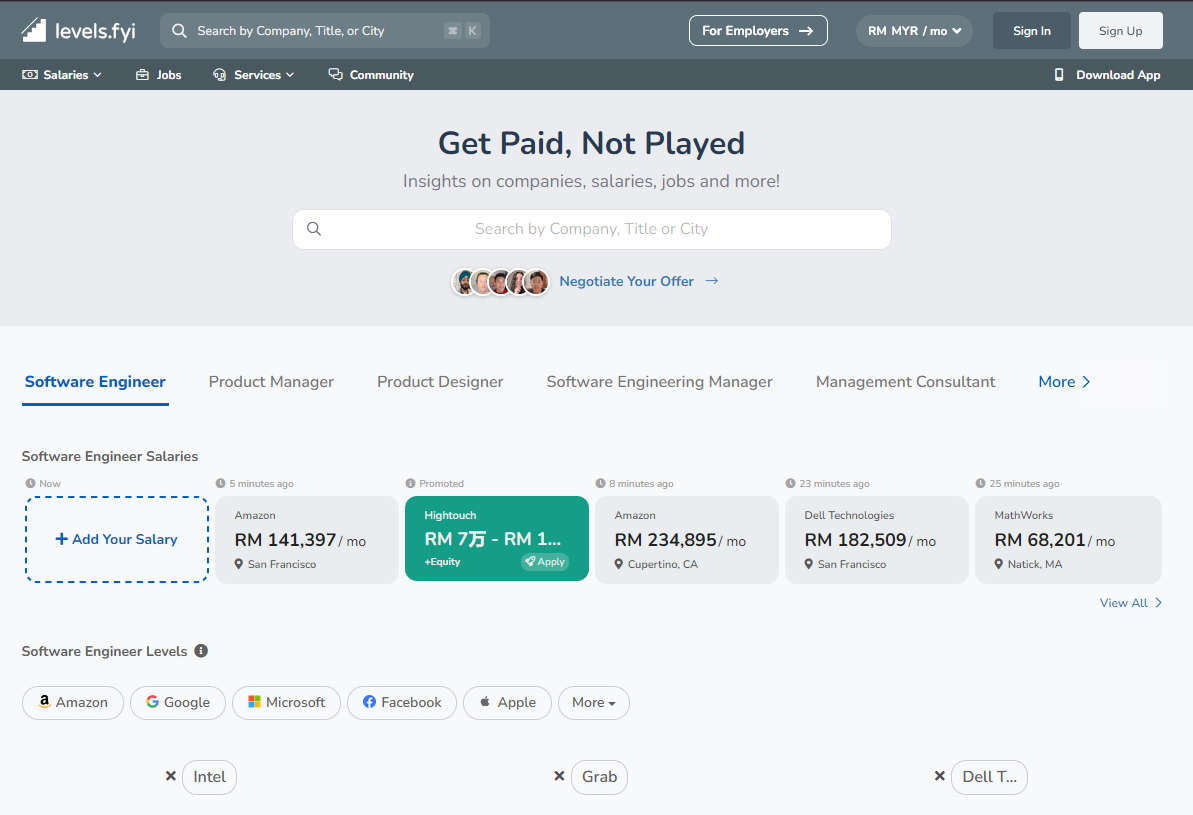
Task: Select the Grab company chip
Action: coord(600,776)
